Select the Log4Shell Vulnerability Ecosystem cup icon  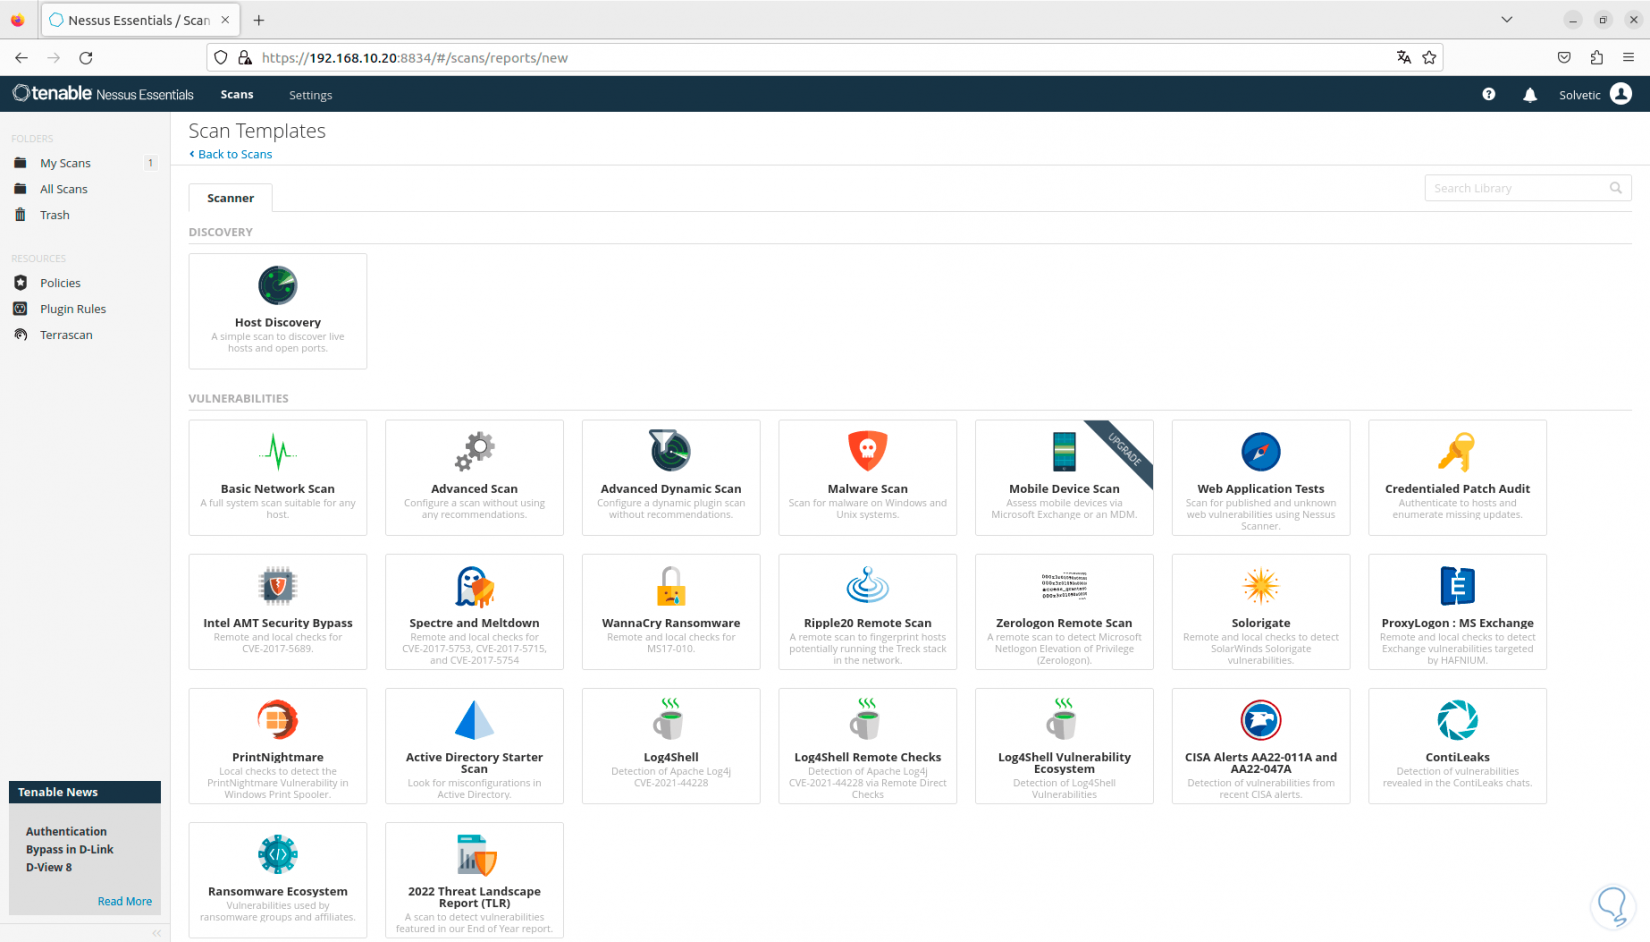tap(1062, 719)
